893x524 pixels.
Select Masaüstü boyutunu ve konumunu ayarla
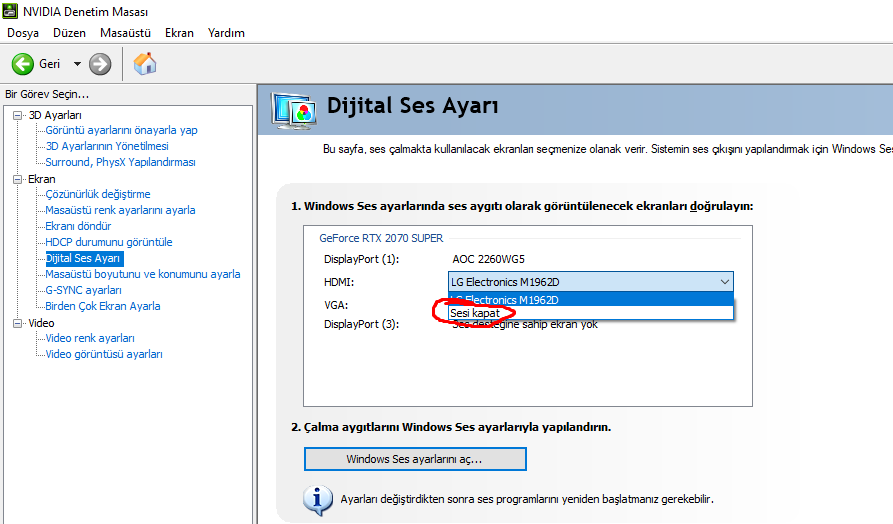[143, 274]
